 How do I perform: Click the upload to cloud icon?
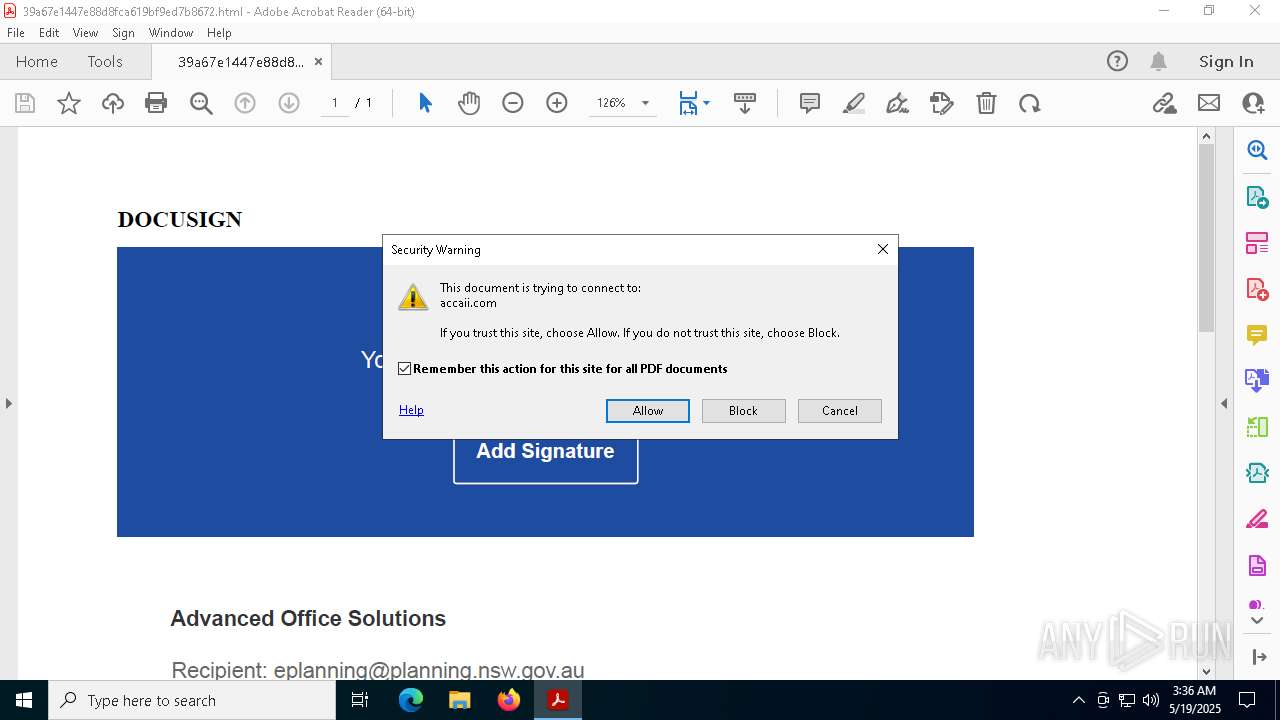tap(113, 103)
